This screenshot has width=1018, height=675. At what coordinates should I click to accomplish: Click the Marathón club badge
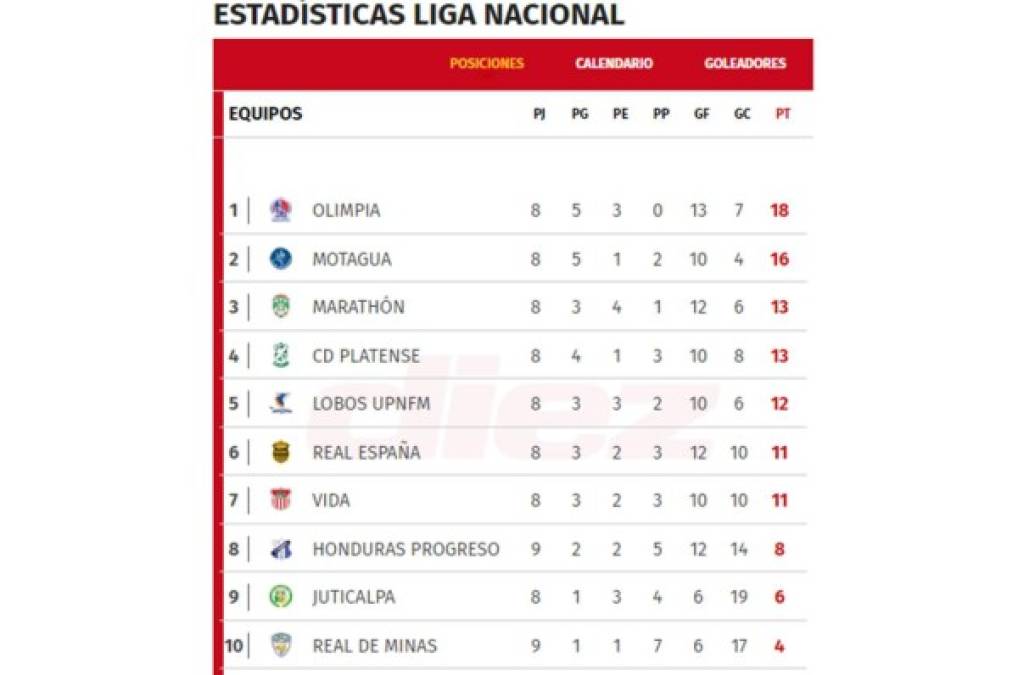[x=281, y=306]
